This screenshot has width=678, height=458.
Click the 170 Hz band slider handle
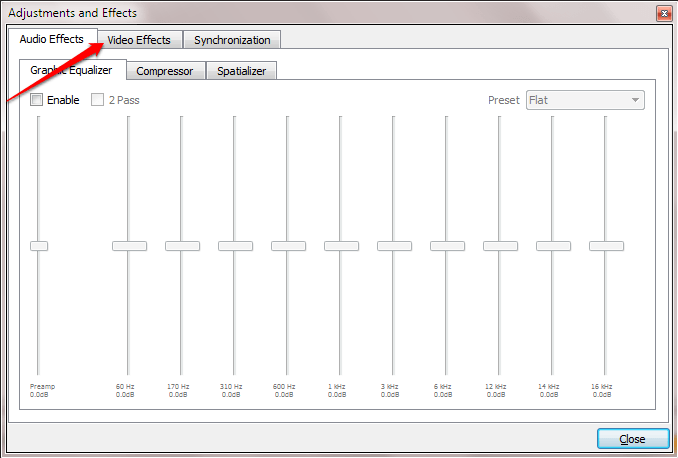182,246
